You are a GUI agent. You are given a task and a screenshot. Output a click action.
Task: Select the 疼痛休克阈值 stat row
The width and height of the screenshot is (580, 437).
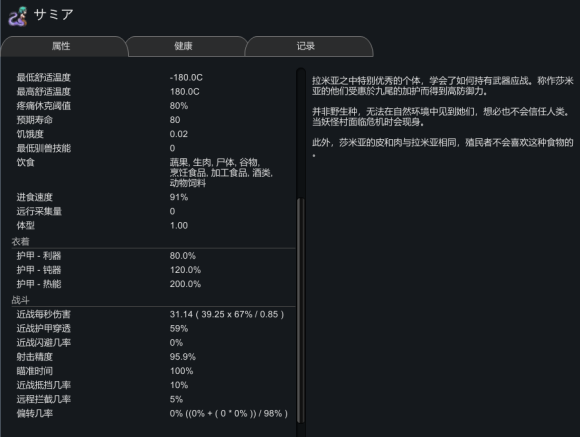[154, 106]
